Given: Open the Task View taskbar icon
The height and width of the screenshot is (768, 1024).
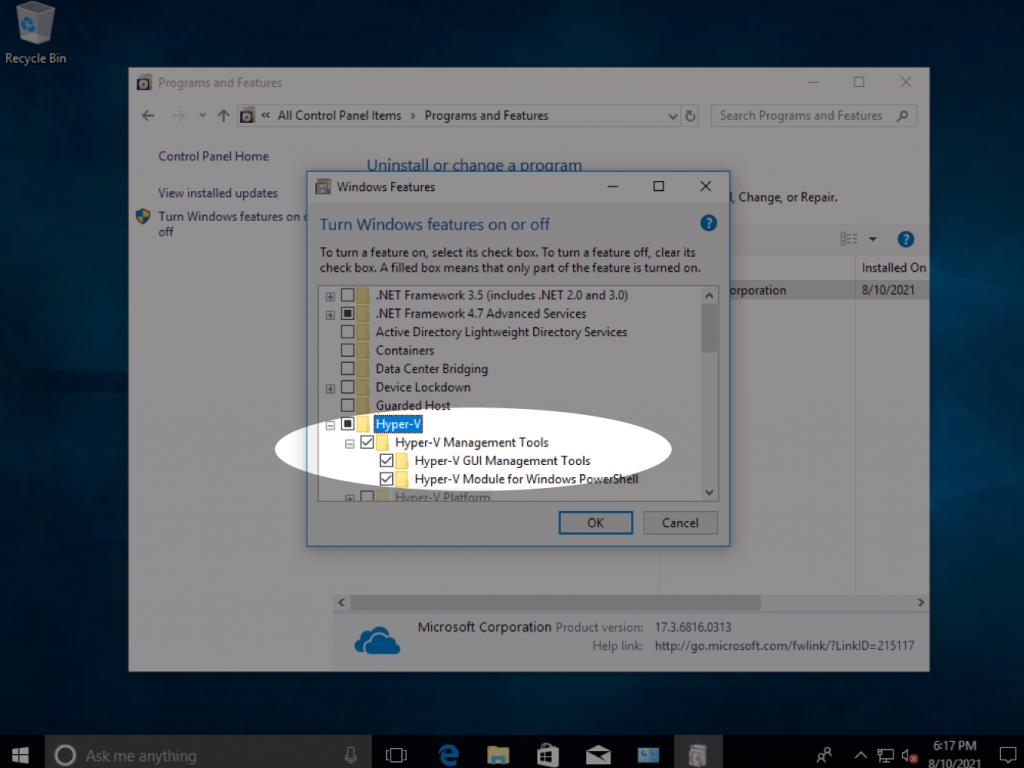Looking at the screenshot, I should (x=396, y=755).
